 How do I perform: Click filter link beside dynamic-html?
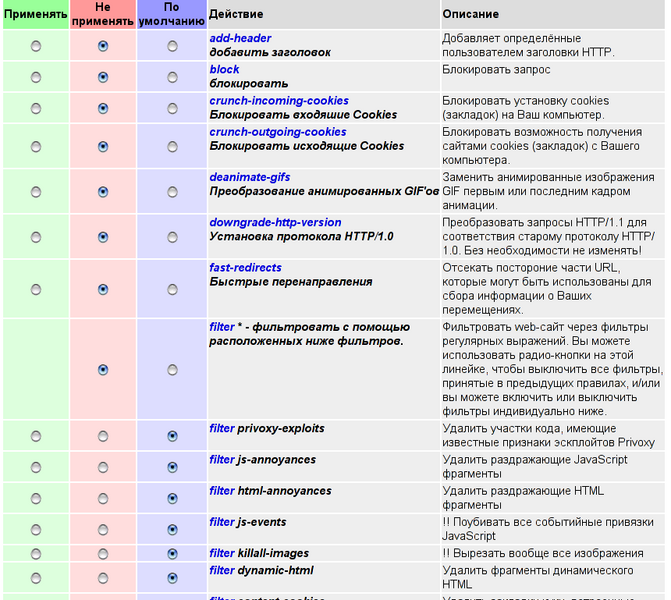tap(222, 570)
